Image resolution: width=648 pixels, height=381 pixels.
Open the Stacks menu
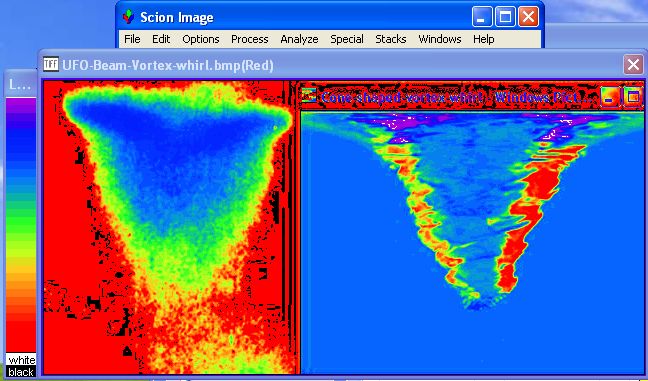point(391,39)
